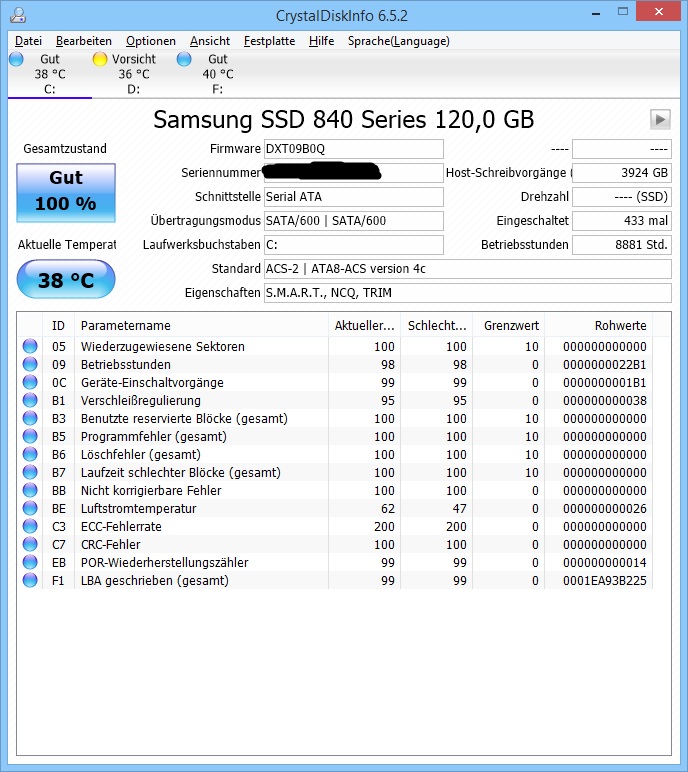Click the Grenzwert column header

(x=509, y=325)
